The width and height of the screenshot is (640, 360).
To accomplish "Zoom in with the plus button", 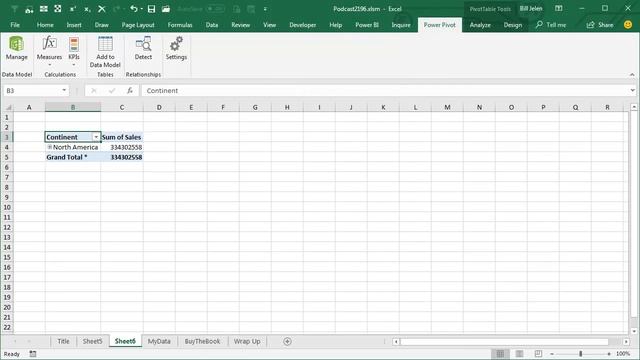I will [x=609, y=354].
